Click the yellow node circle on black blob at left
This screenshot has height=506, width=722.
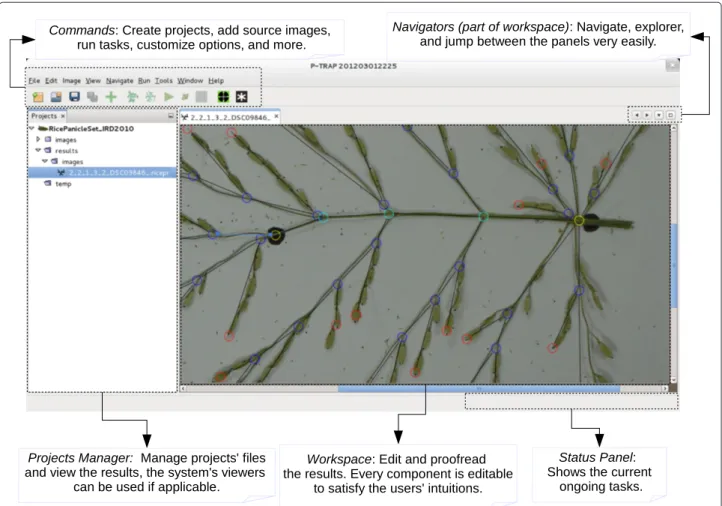275,235
